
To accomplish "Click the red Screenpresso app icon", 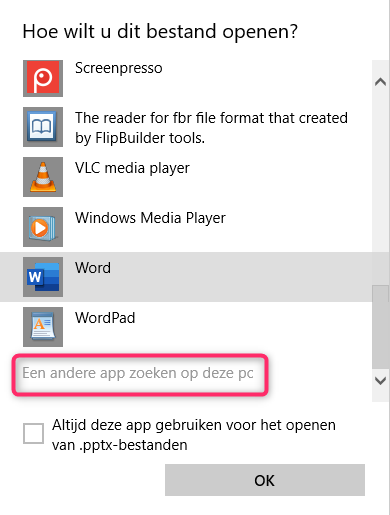I will point(43,78).
